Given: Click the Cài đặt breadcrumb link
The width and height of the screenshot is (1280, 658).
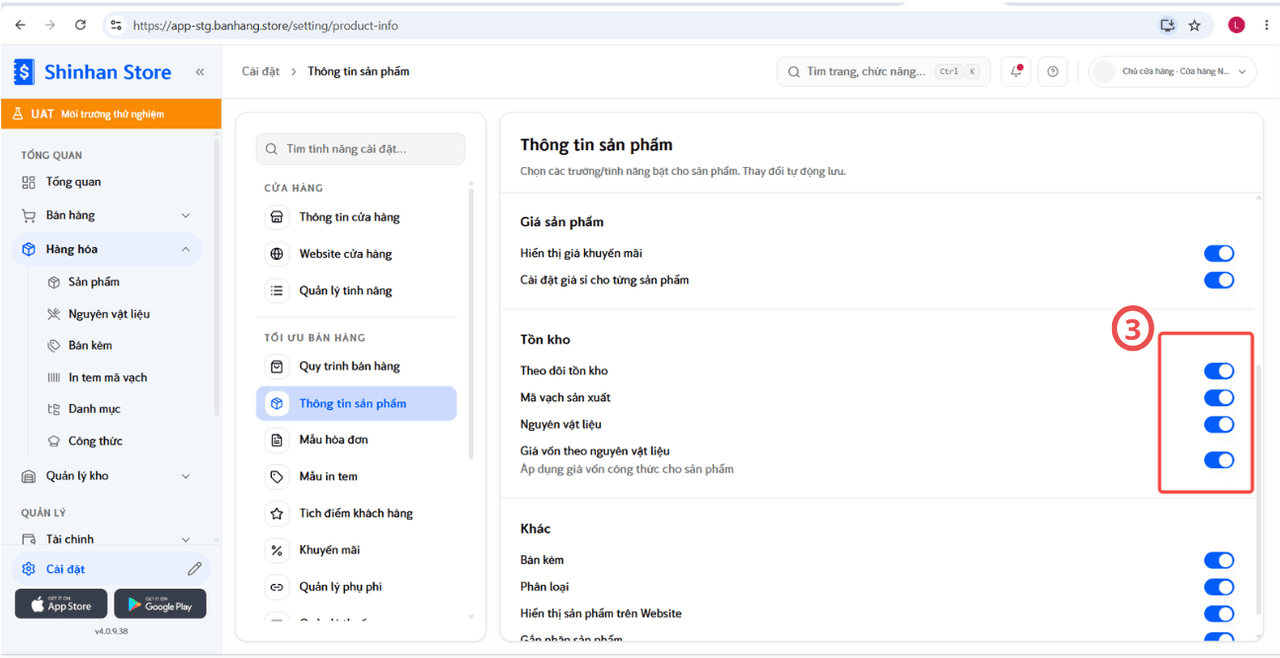Looking at the screenshot, I should pos(261,72).
